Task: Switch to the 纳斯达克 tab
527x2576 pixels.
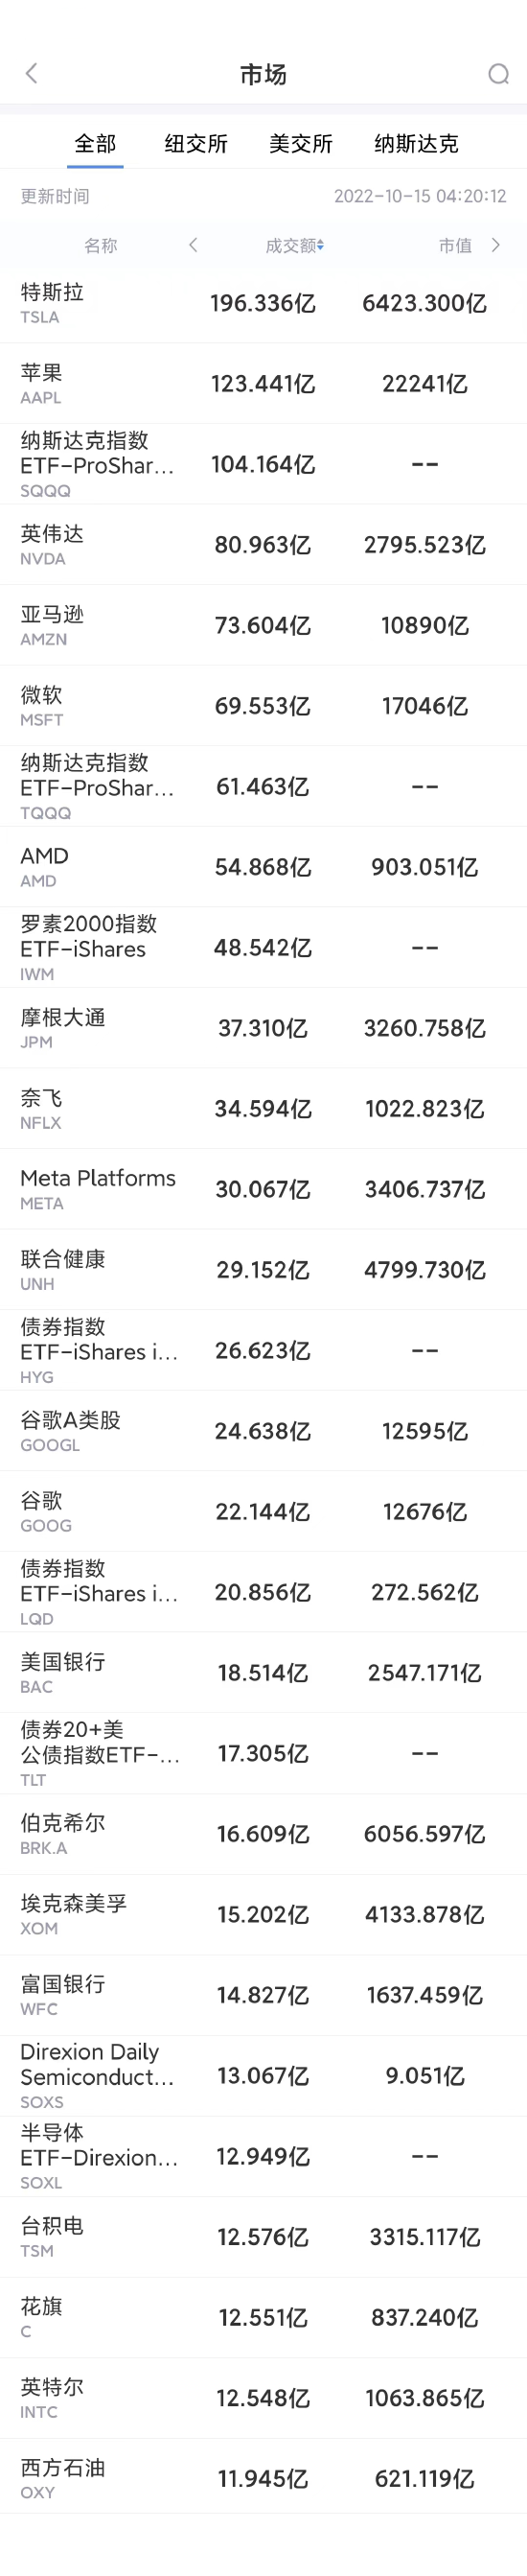Action: tap(416, 144)
